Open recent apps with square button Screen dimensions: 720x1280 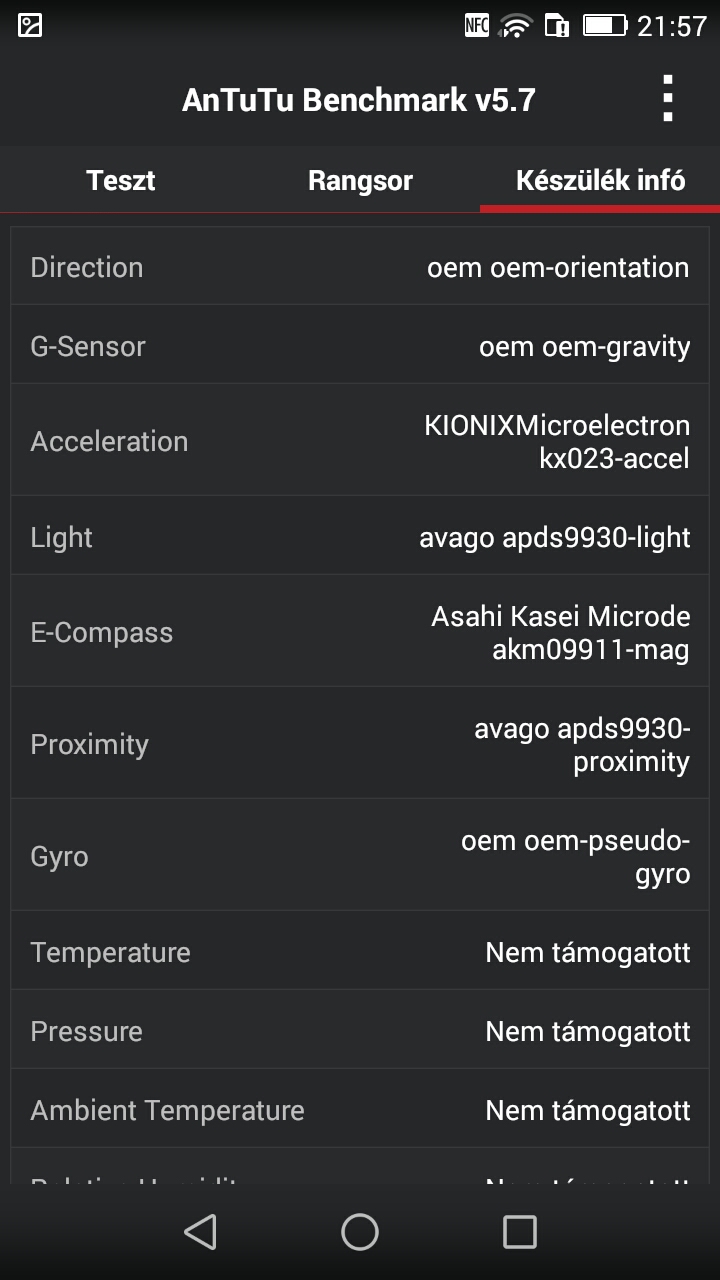click(x=519, y=1232)
